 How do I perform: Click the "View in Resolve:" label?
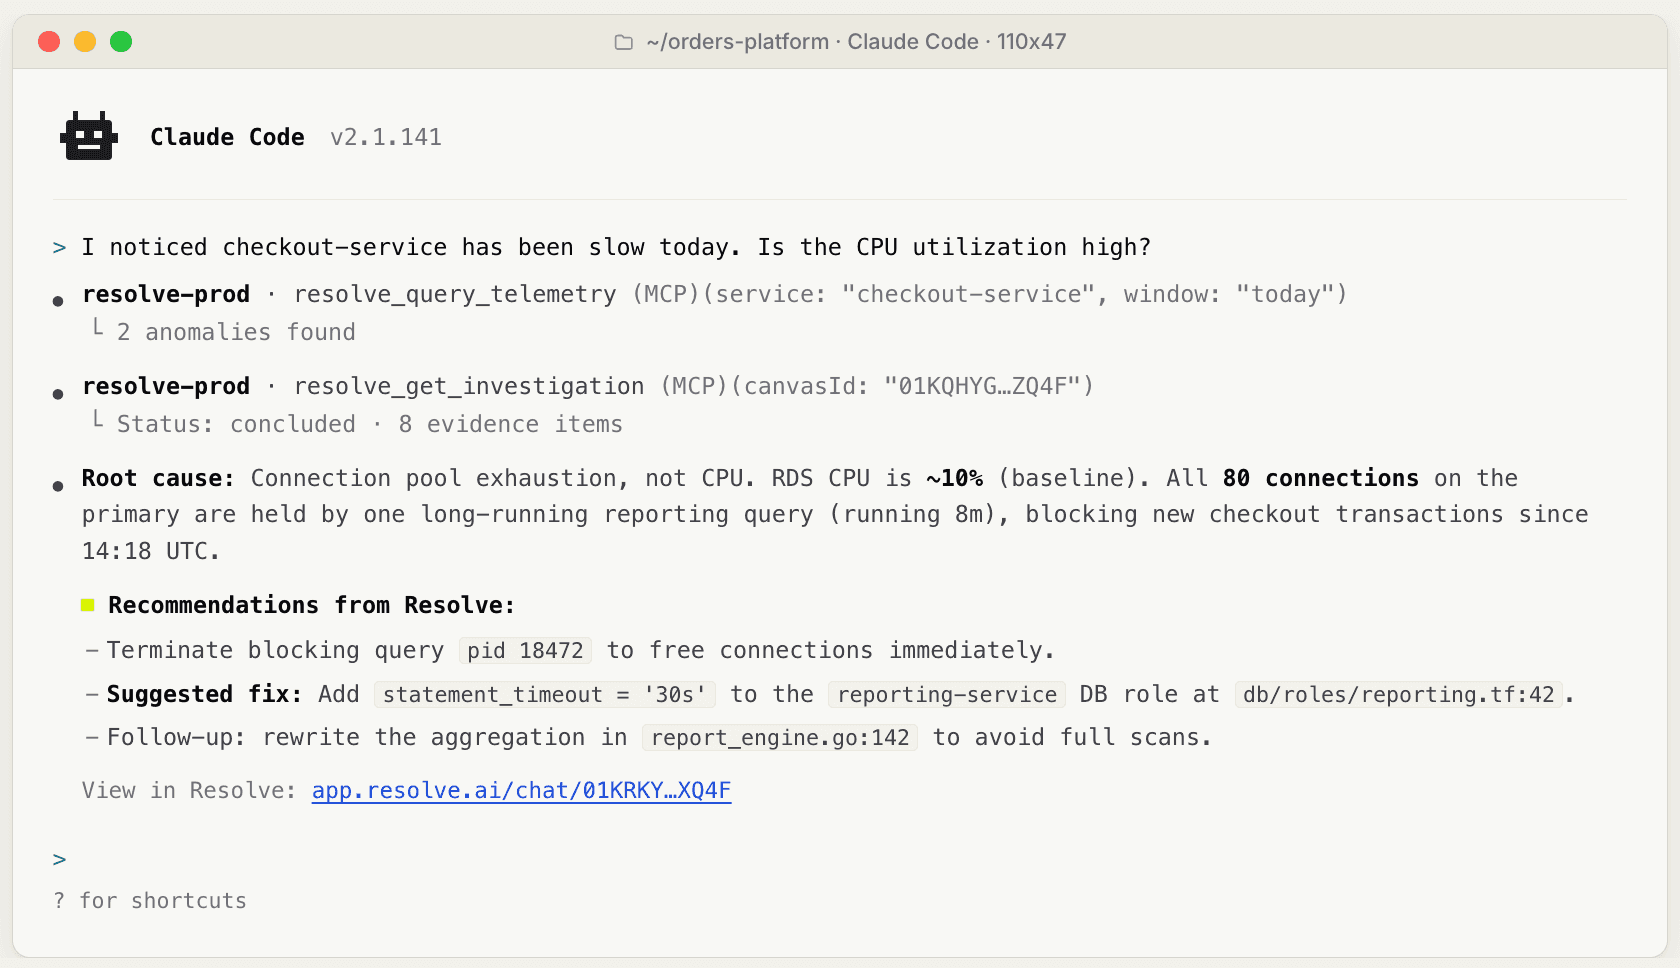coord(189,790)
